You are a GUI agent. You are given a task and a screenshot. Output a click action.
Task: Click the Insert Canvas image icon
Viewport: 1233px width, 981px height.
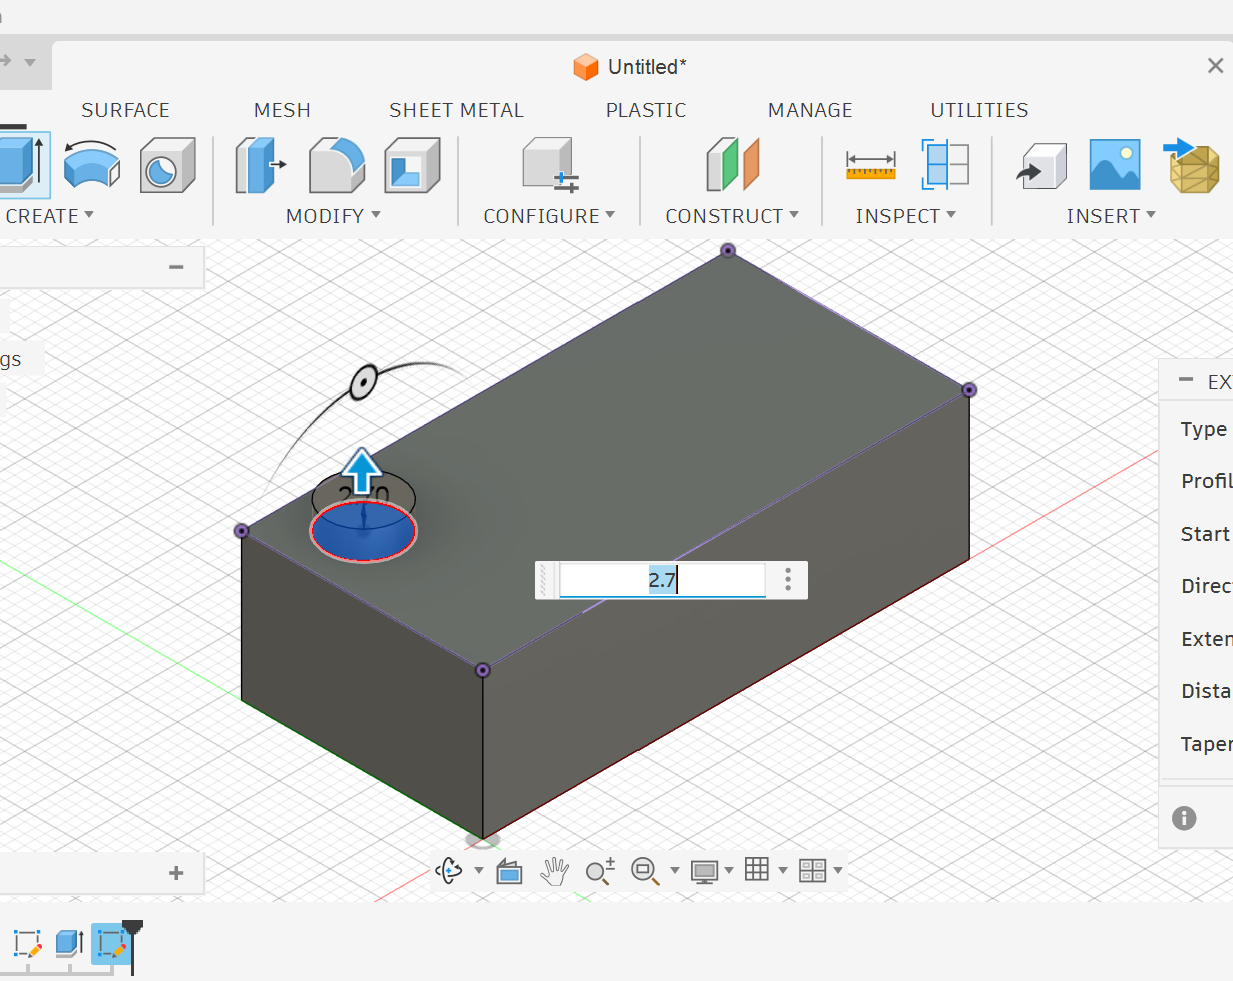[1115, 165]
